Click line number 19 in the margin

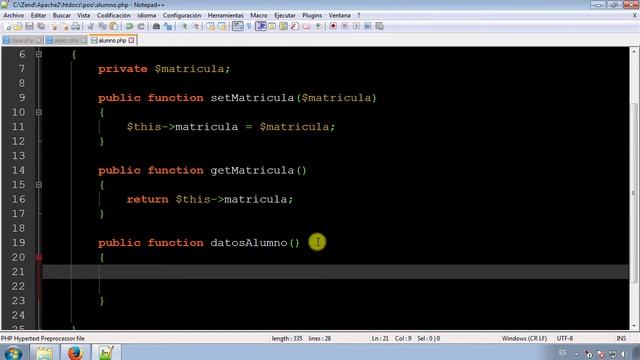pyautogui.click(x=18, y=243)
